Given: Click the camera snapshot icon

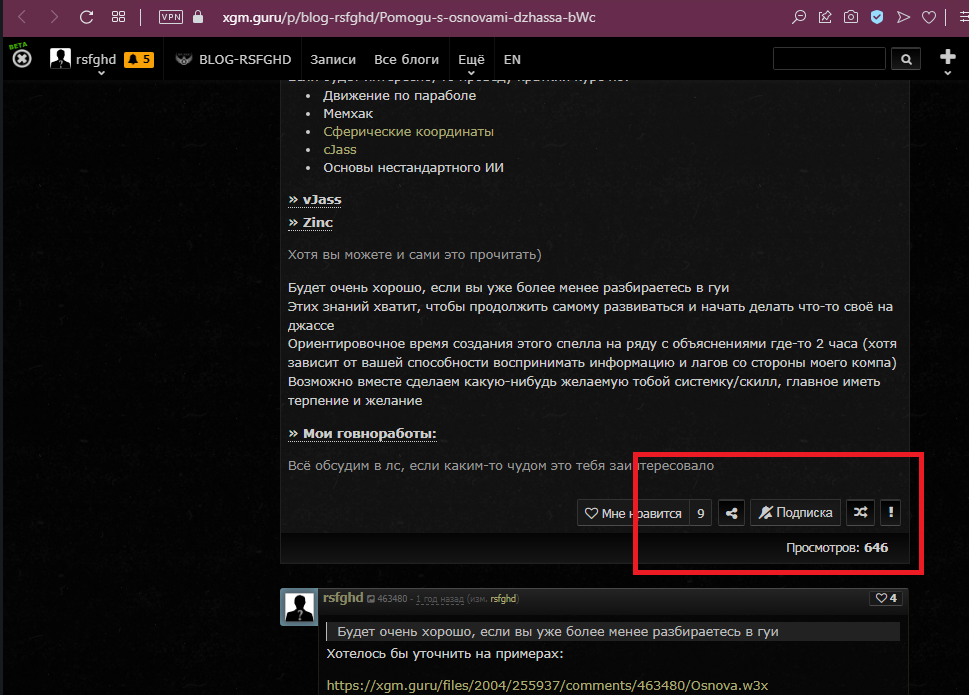Looking at the screenshot, I should coord(851,17).
